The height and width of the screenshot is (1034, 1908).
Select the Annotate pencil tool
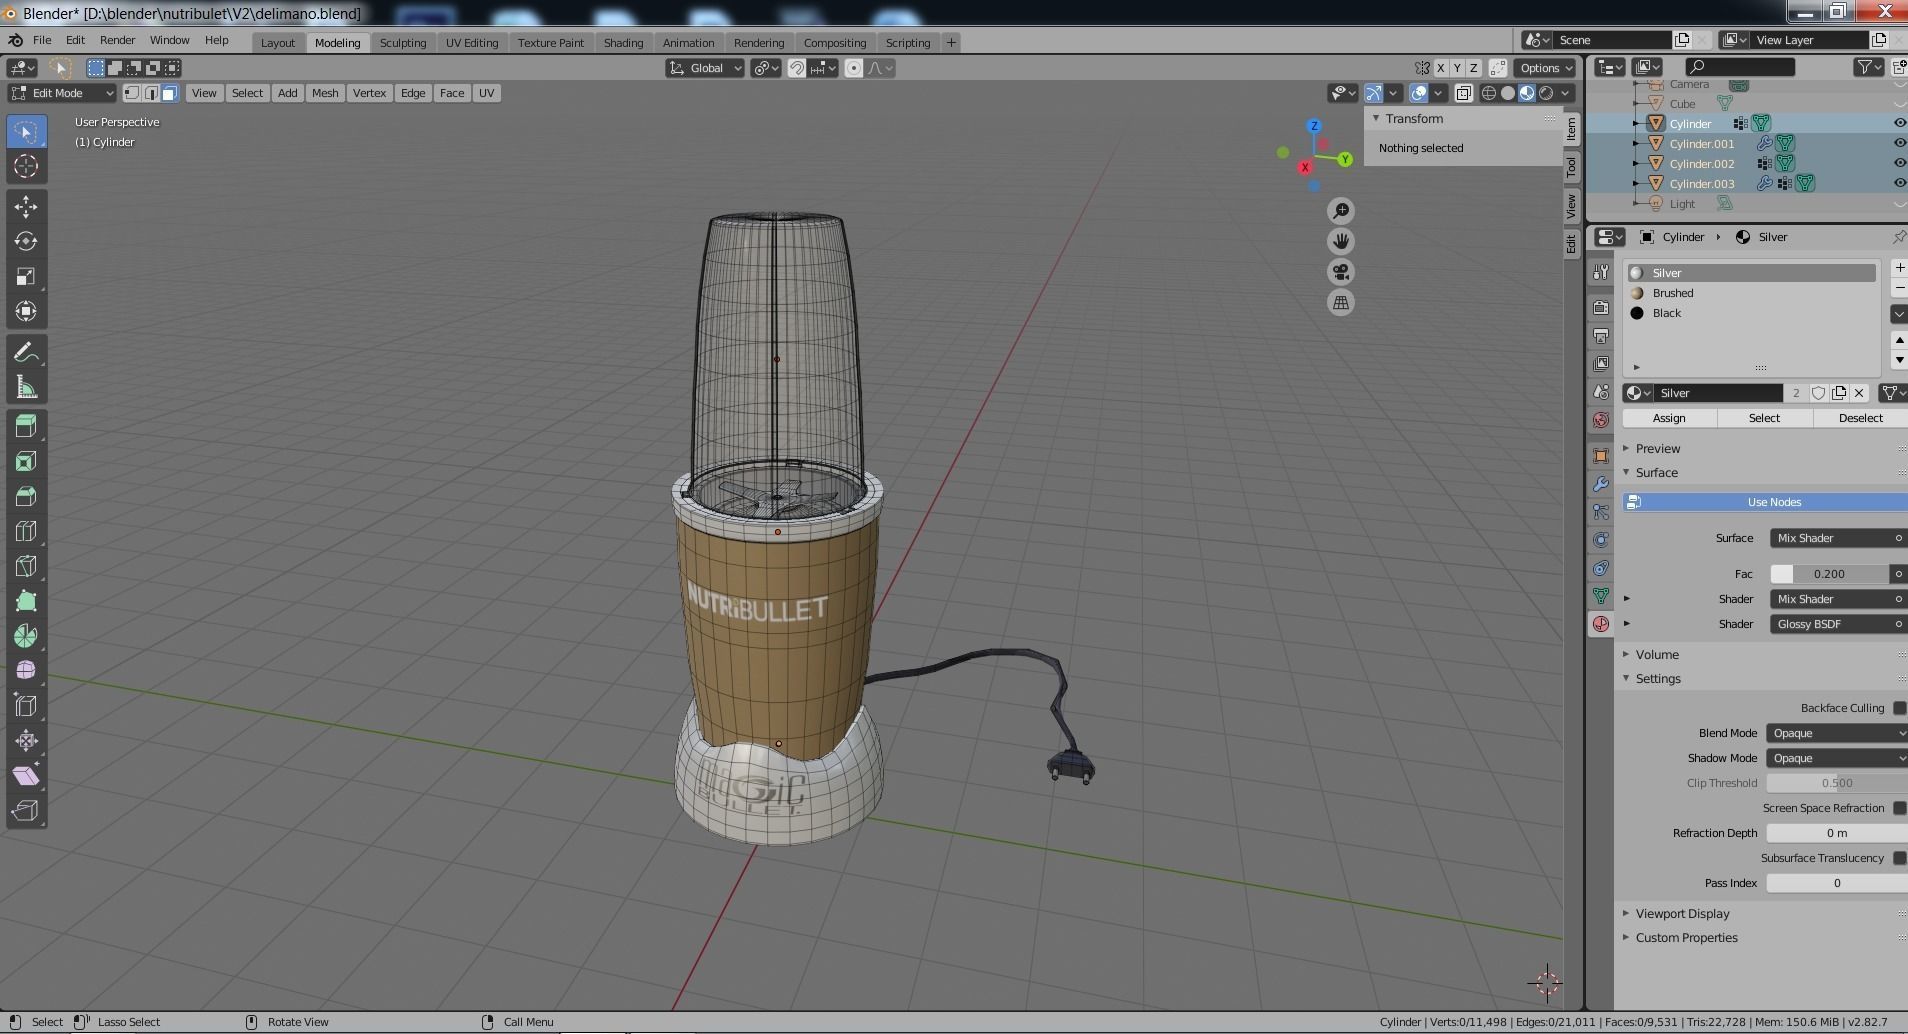click(x=26, y=353)
